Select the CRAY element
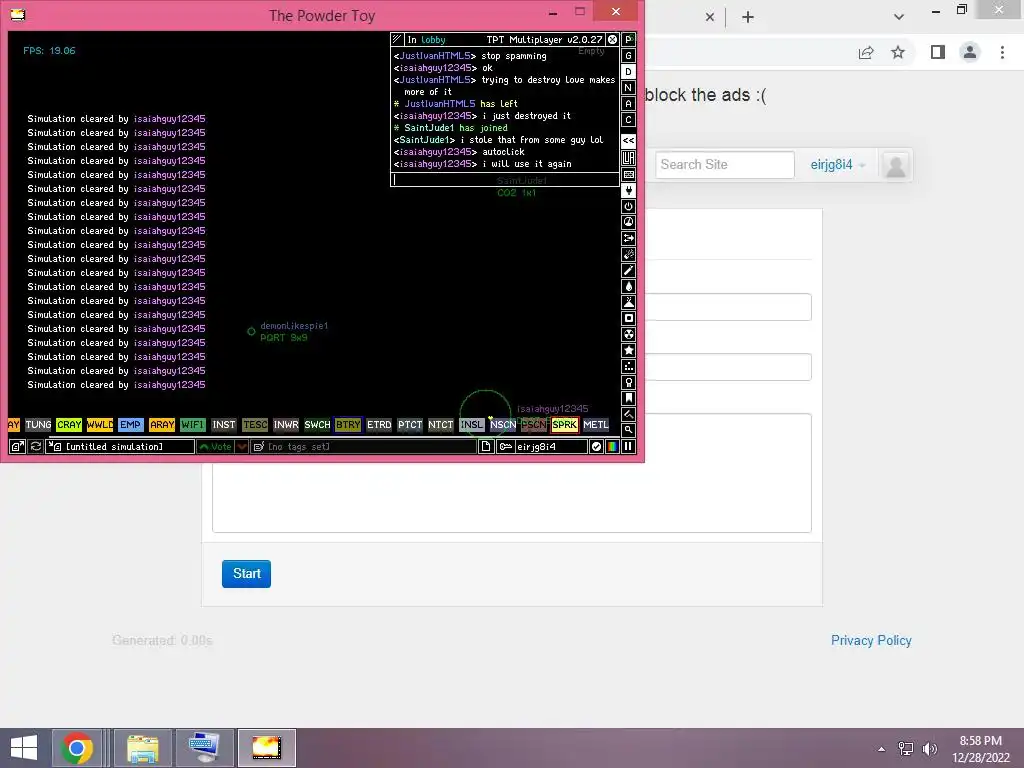Screen dimensions: 1024x768 click(x=69, y=424)
